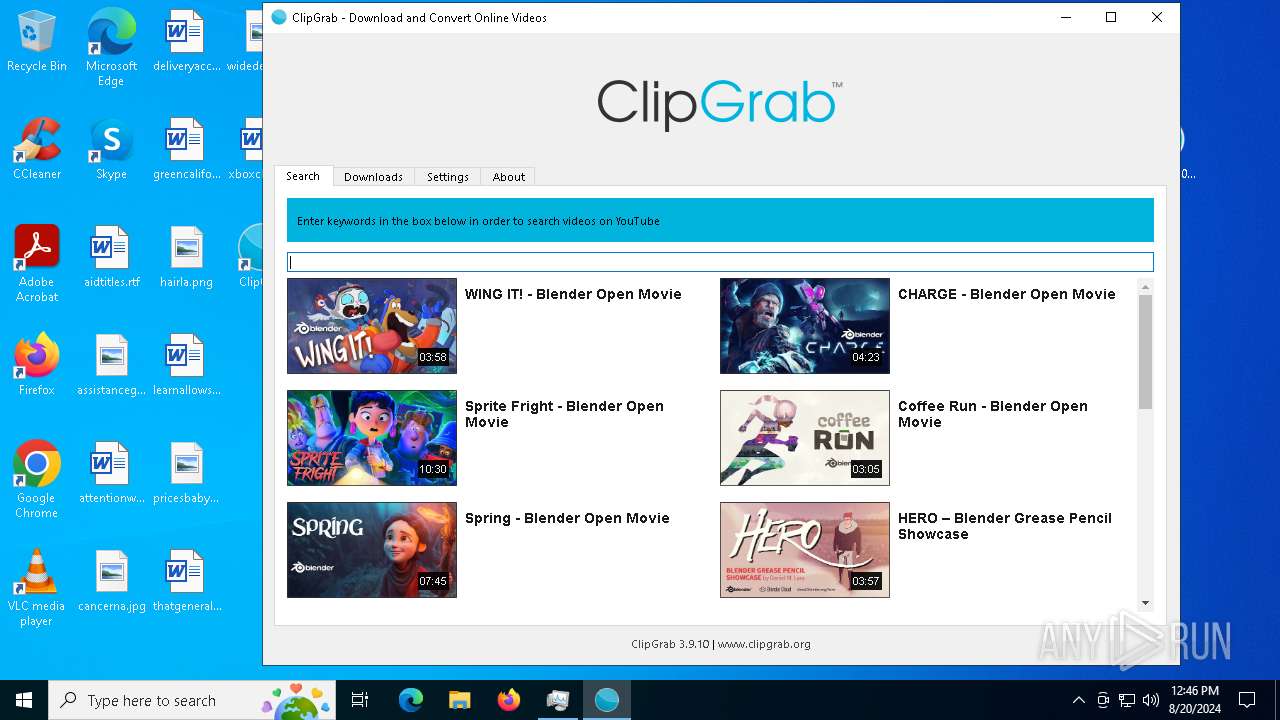Open VLC media player desktop icon
Image resolution: width=1280 pixels, height=720 pixels.
click(x=37, y=588)
